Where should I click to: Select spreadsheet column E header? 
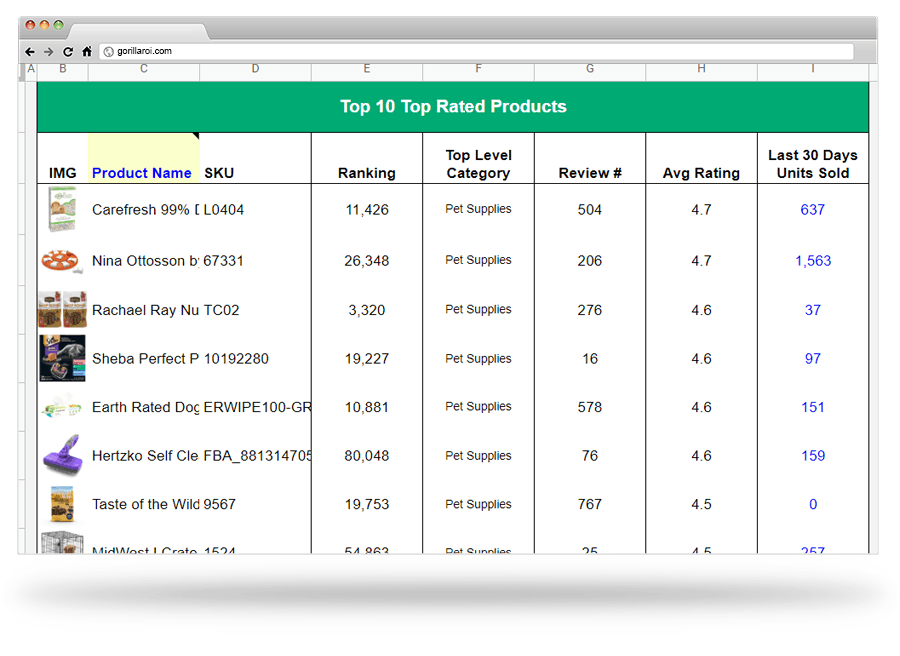click(367, 70)
